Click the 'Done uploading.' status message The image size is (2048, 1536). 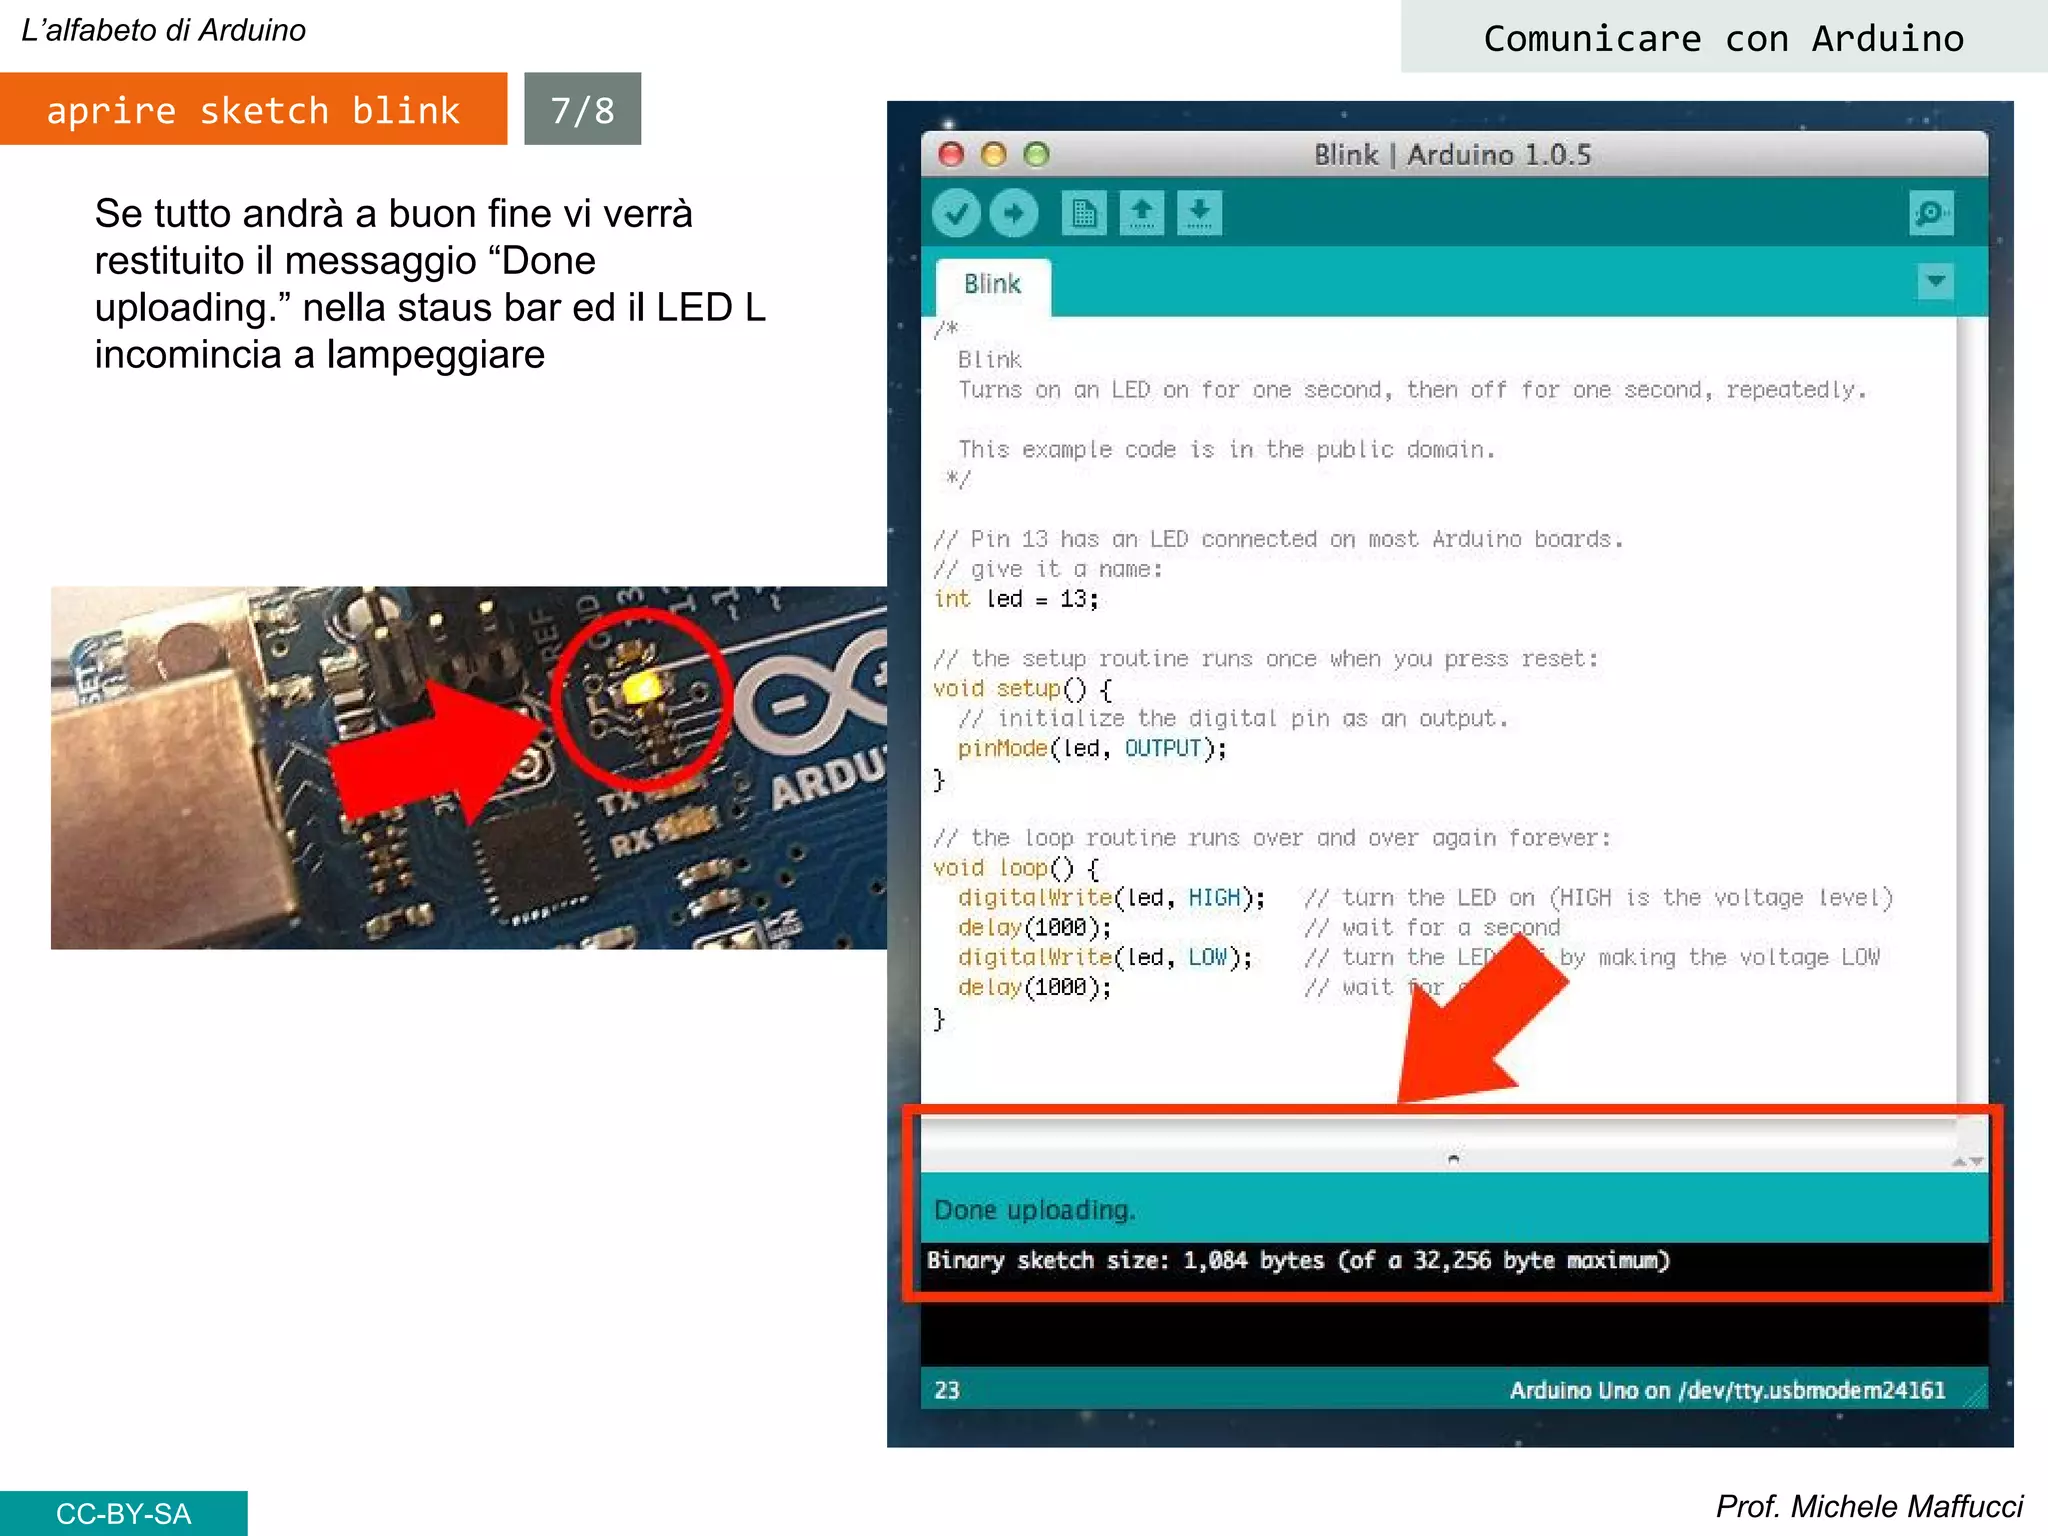point(1034,1210)
